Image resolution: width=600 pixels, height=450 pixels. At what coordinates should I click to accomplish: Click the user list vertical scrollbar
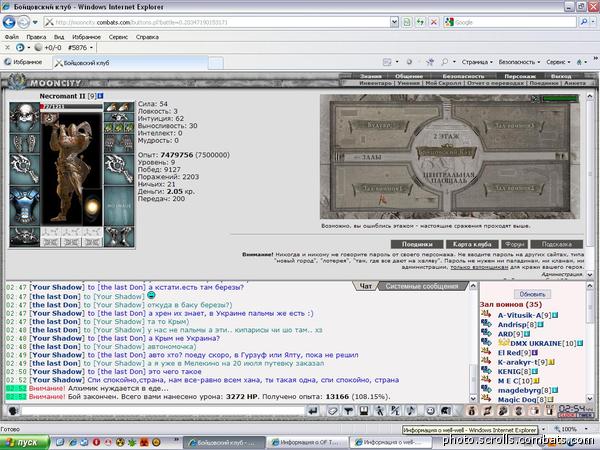[x=590, y=342]
